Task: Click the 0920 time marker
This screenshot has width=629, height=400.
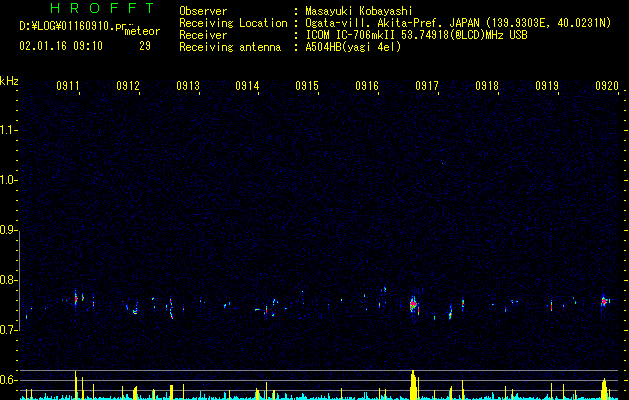Action: pyautogui.click(x=607, y=85)
